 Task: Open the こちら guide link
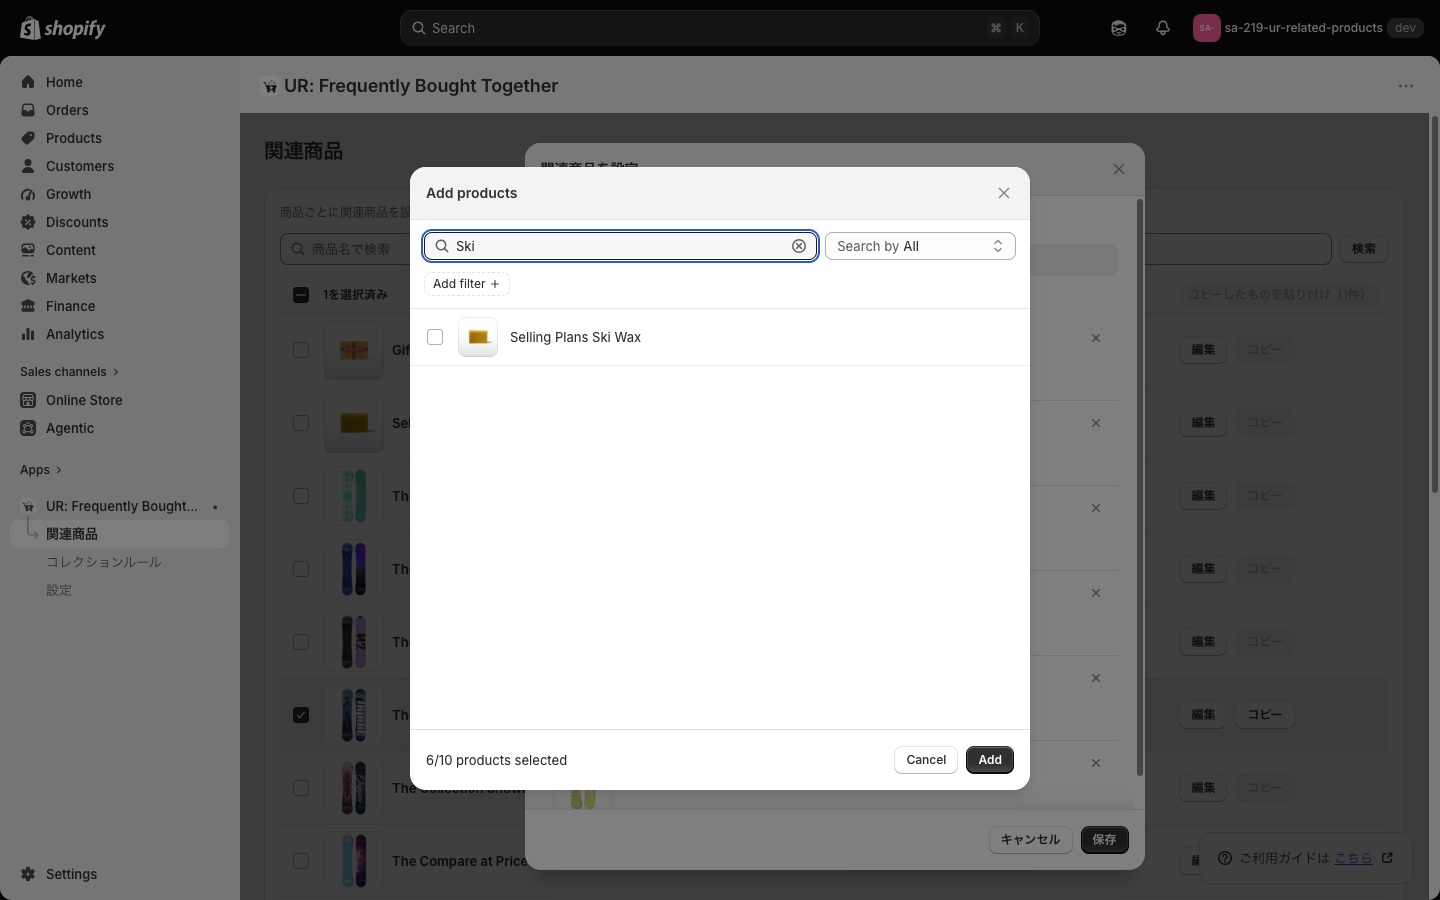click(x=1353, y=858)
